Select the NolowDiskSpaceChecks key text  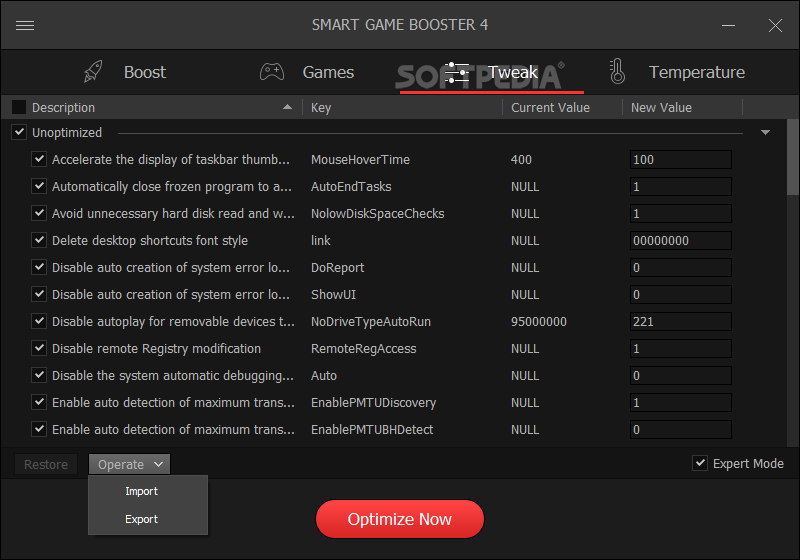[378, 214]
